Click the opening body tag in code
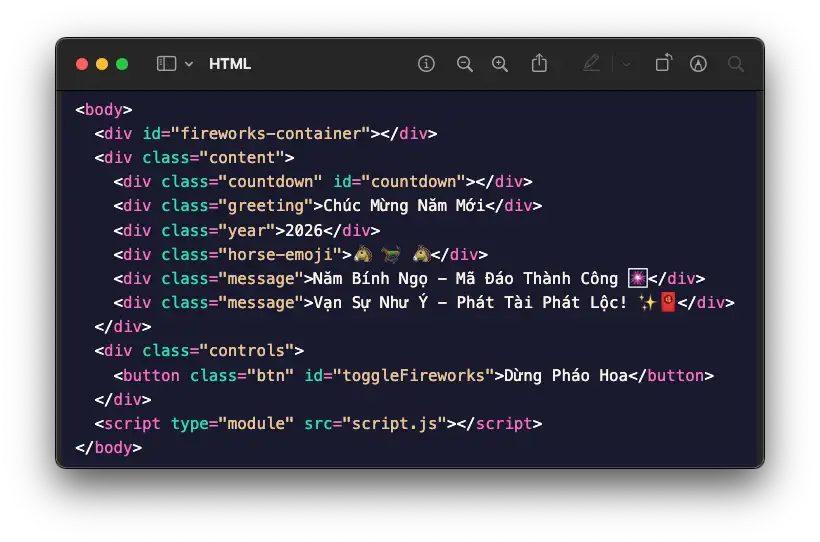Screen dimensions: 820x542 point(104,110)
